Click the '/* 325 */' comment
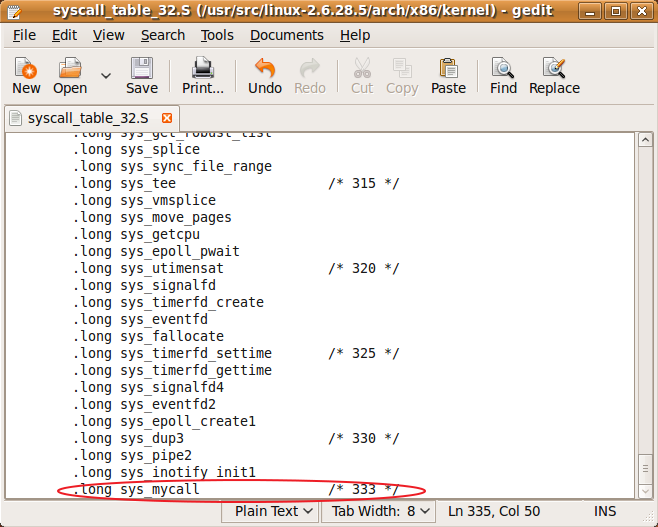 tap(363, 353)
